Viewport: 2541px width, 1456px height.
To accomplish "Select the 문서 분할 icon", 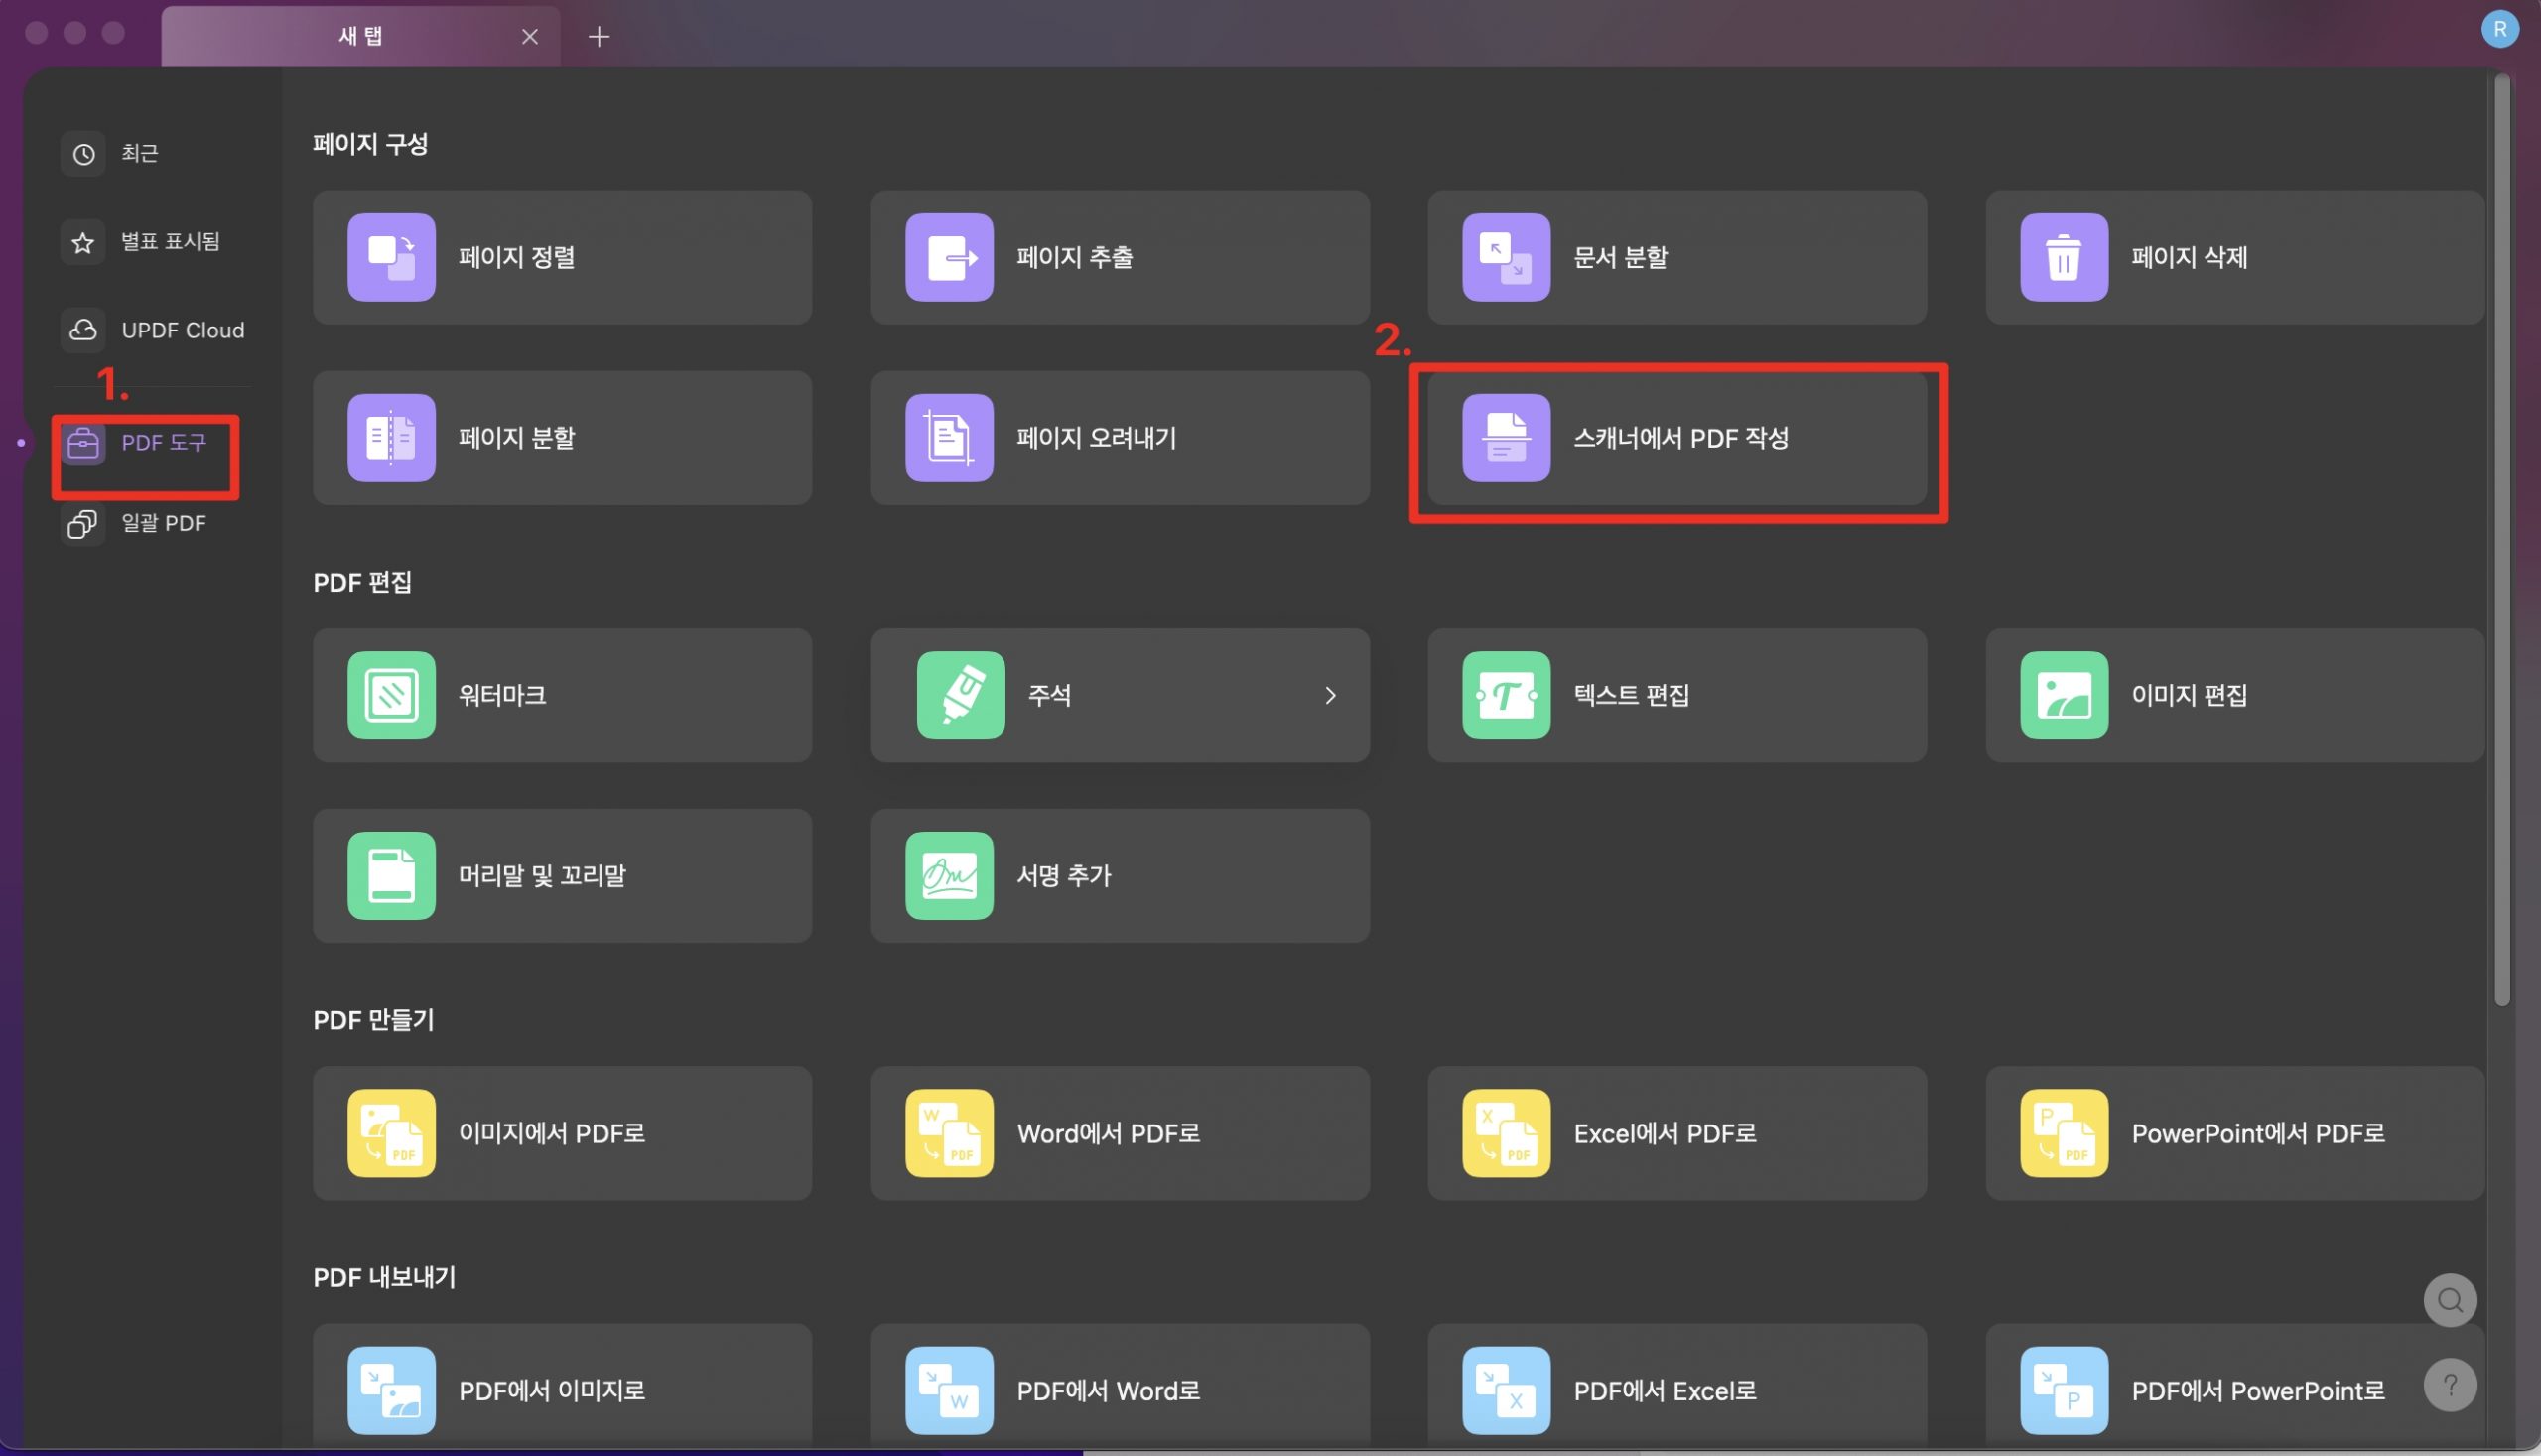I will (1506, 257).
